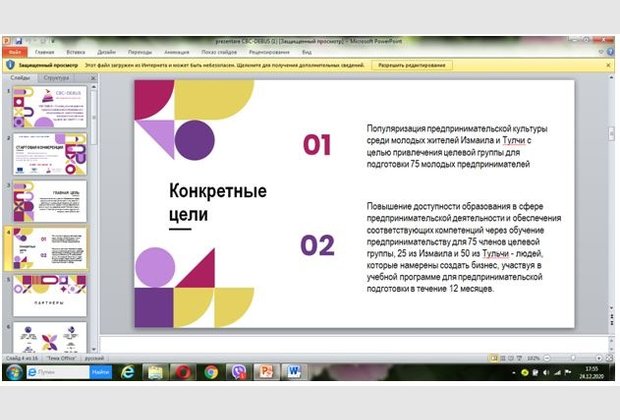The image size is (620, 420).
Task: Open the Дизайн ribbon tab
Action: click(x=106, y=52)
